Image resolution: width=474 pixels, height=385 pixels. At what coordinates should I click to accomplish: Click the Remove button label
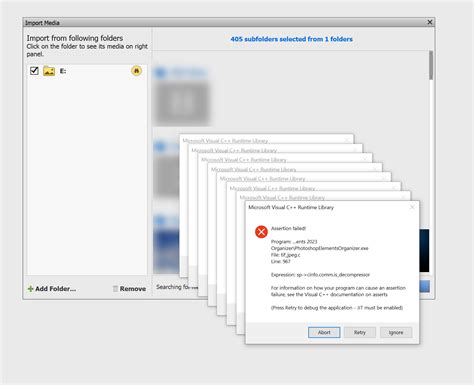(x=133, y=289)
